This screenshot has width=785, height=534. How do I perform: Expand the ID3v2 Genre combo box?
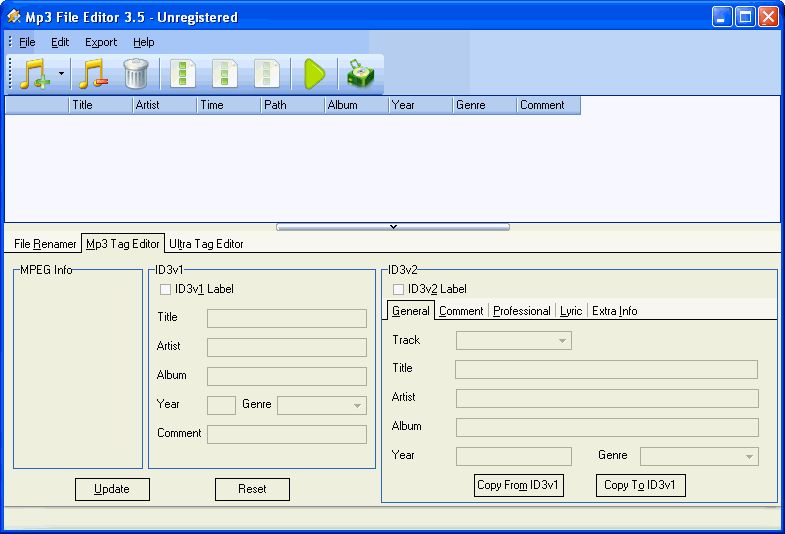pyautogui.click(x=749, y=457)
